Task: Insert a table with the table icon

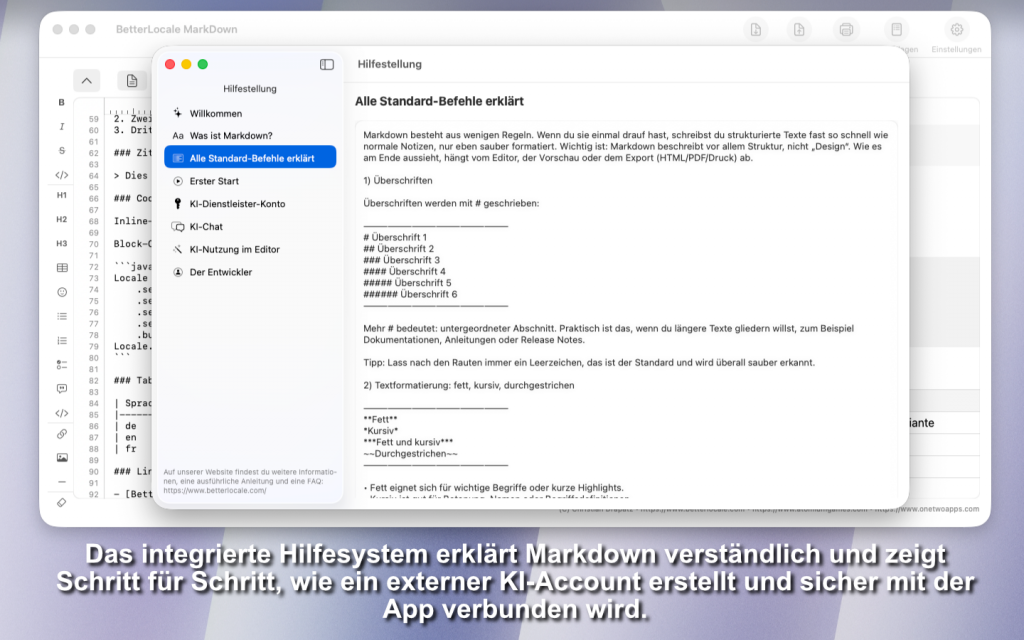Action: [x=61, y=268]
